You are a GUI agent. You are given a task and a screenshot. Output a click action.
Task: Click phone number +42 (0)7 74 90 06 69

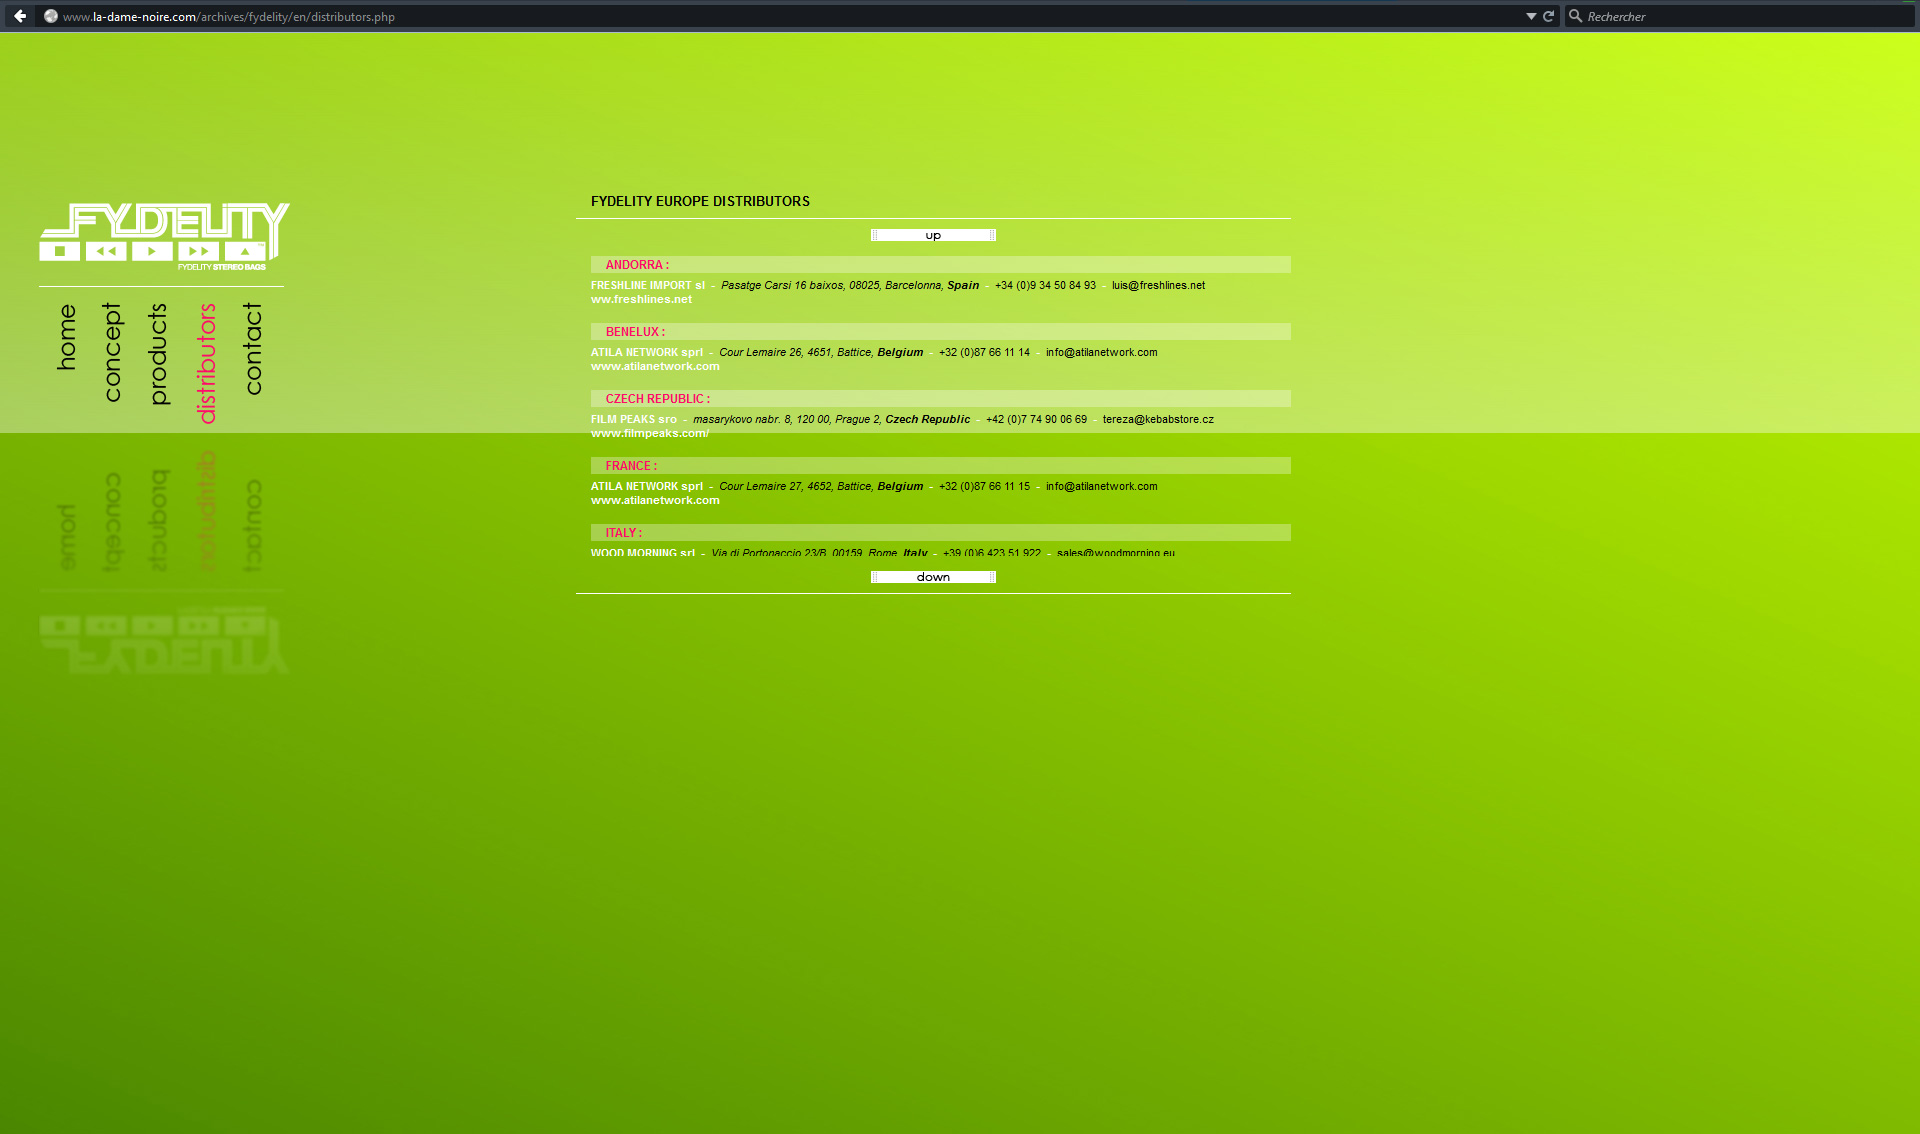pos(1036,419)
